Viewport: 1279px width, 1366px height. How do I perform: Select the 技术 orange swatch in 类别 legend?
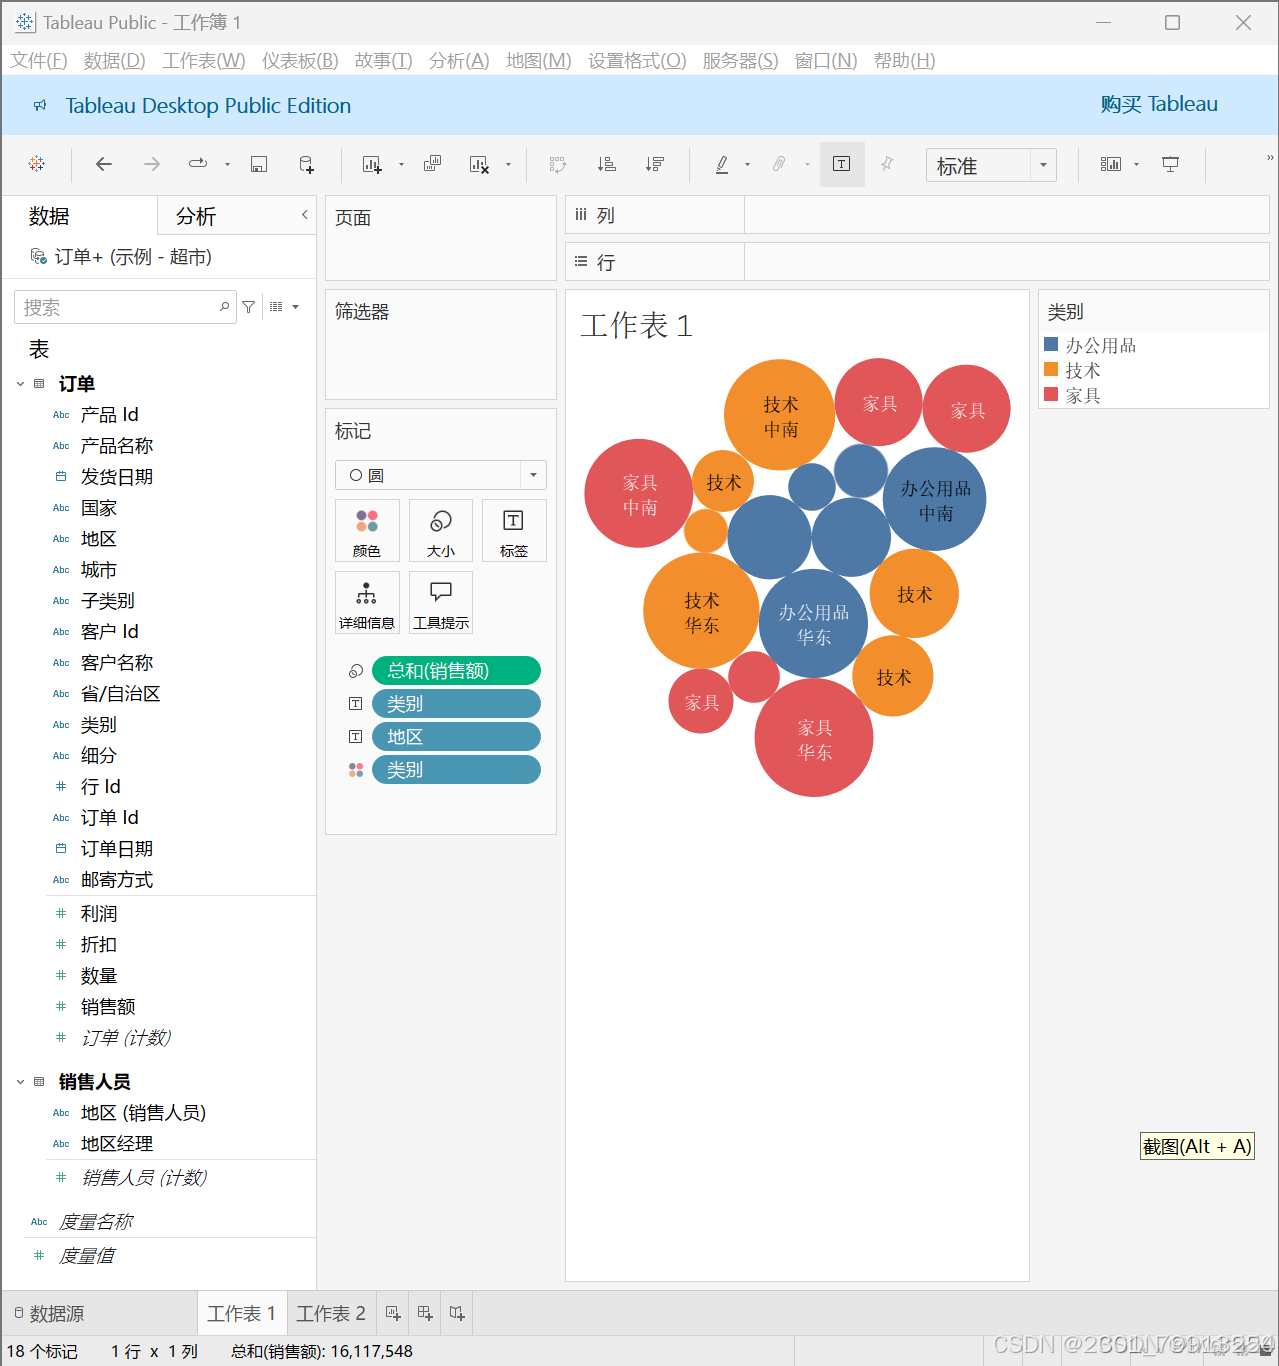click(1051, 369)
